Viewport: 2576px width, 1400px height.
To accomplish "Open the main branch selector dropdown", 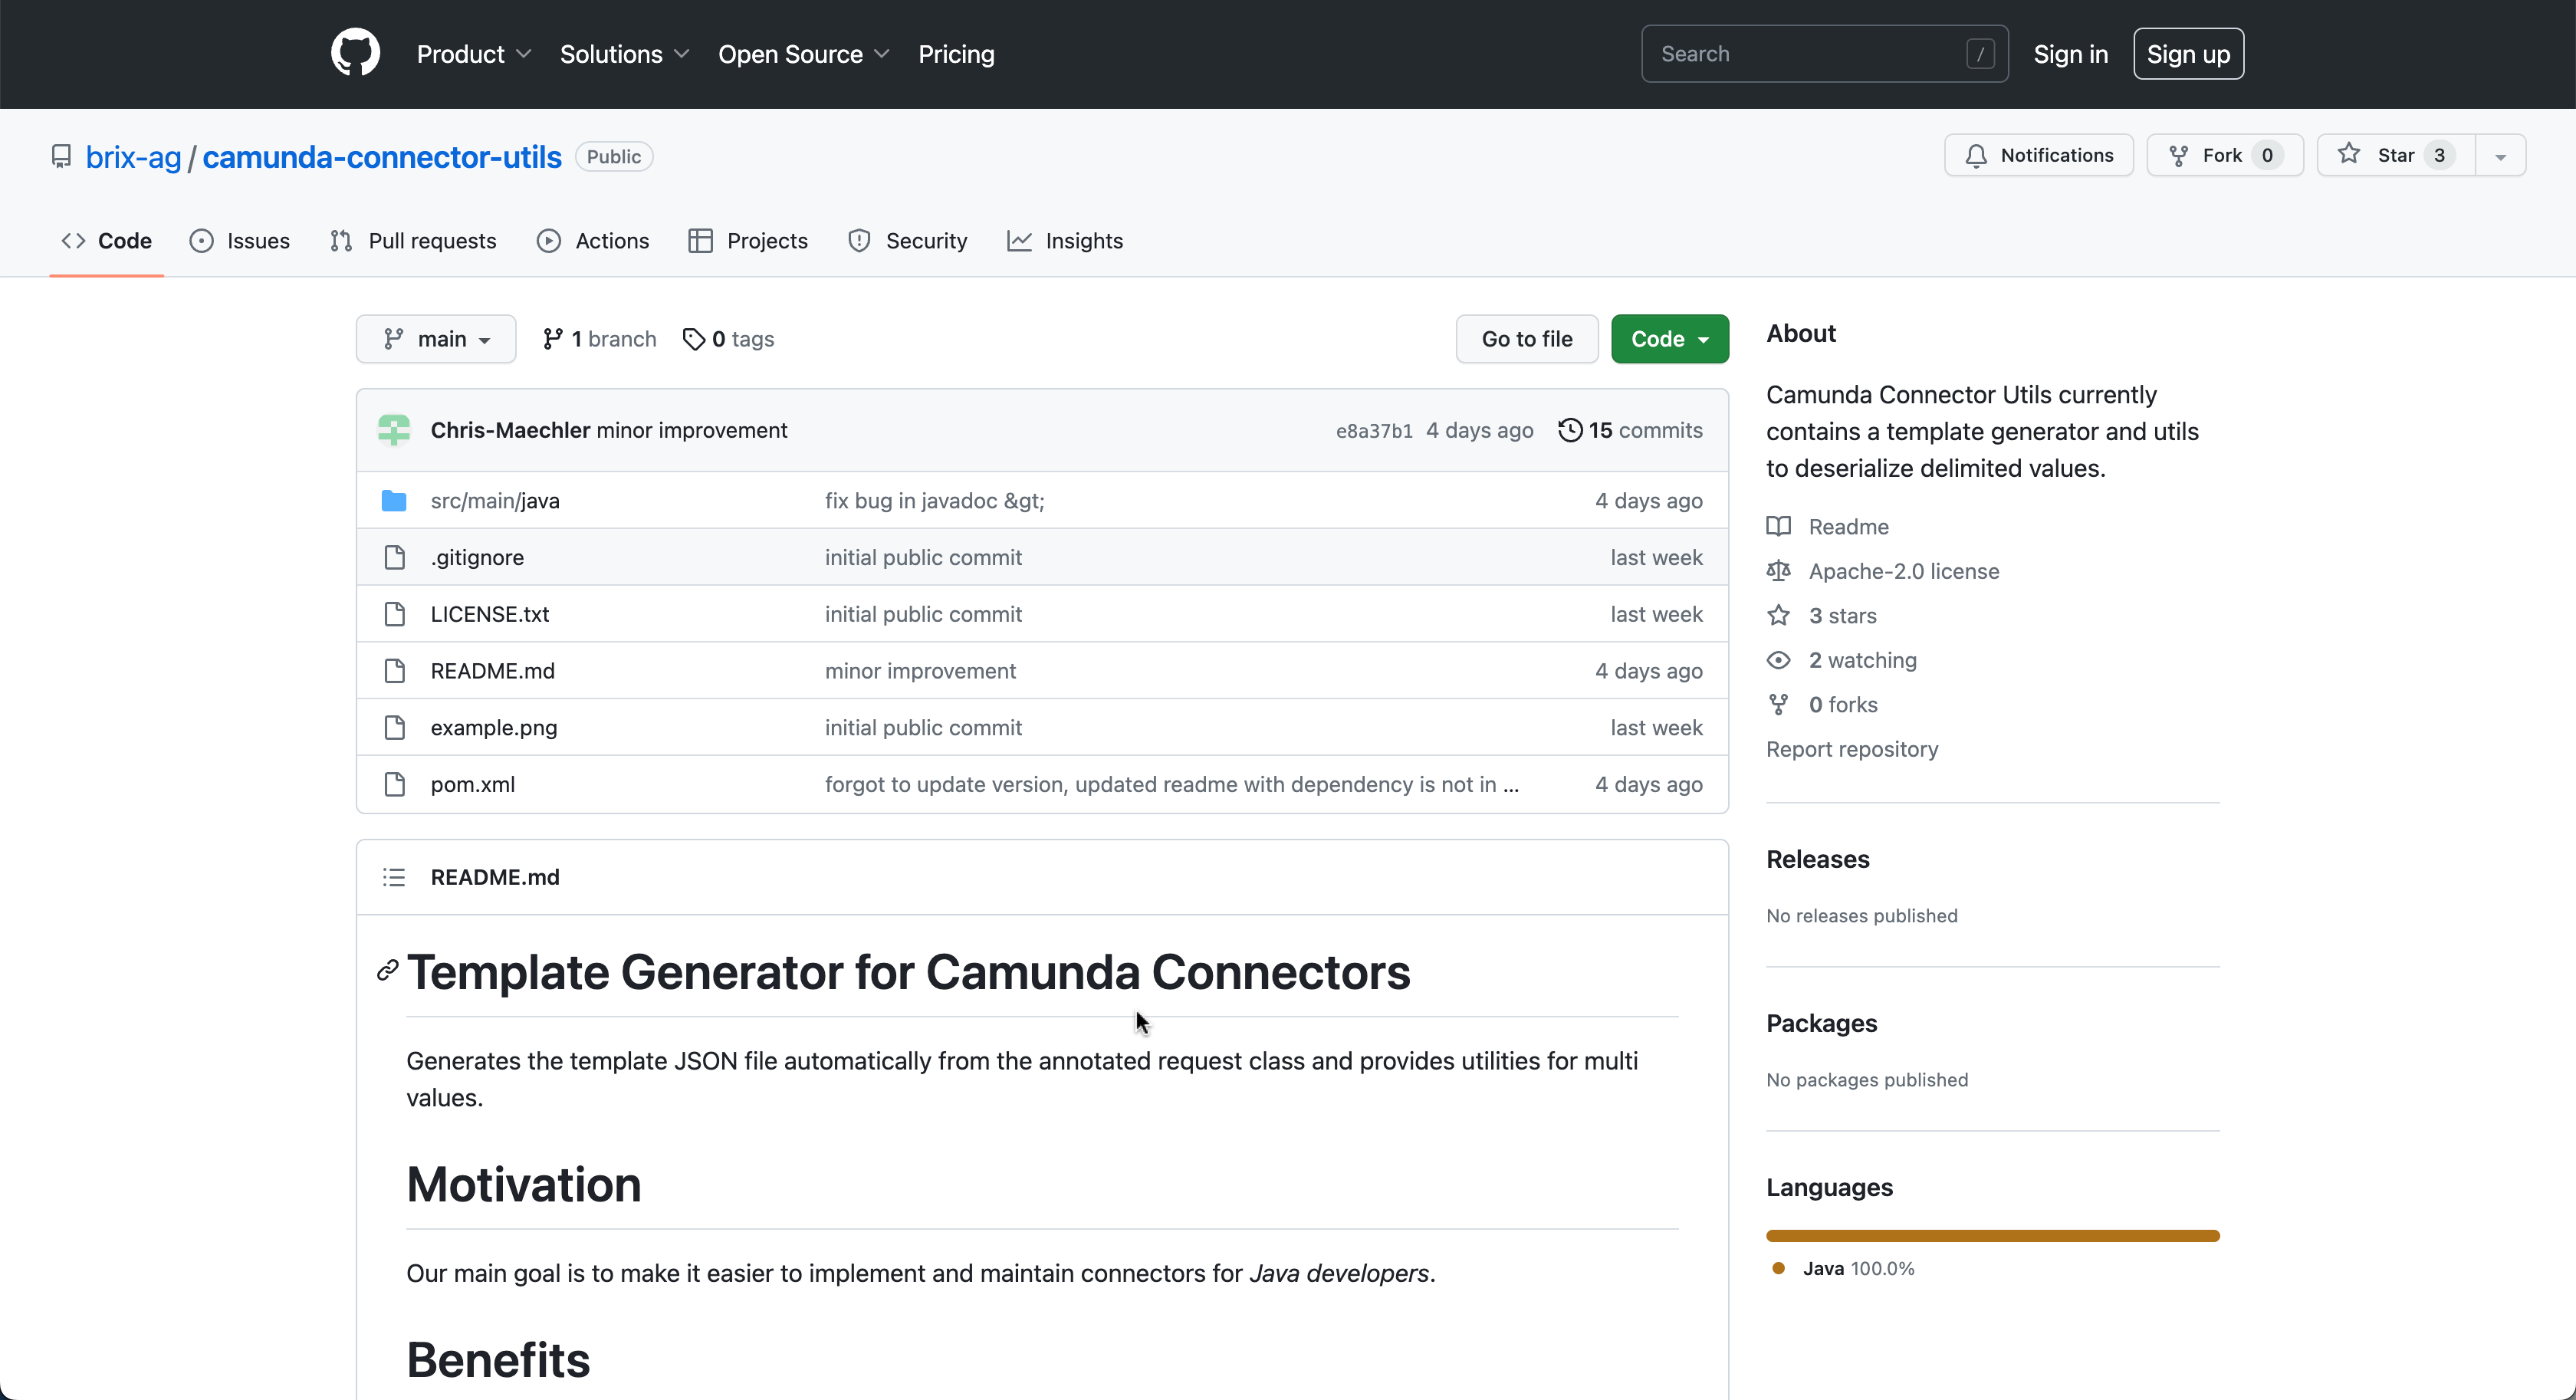I will click(x=436, y=339).
